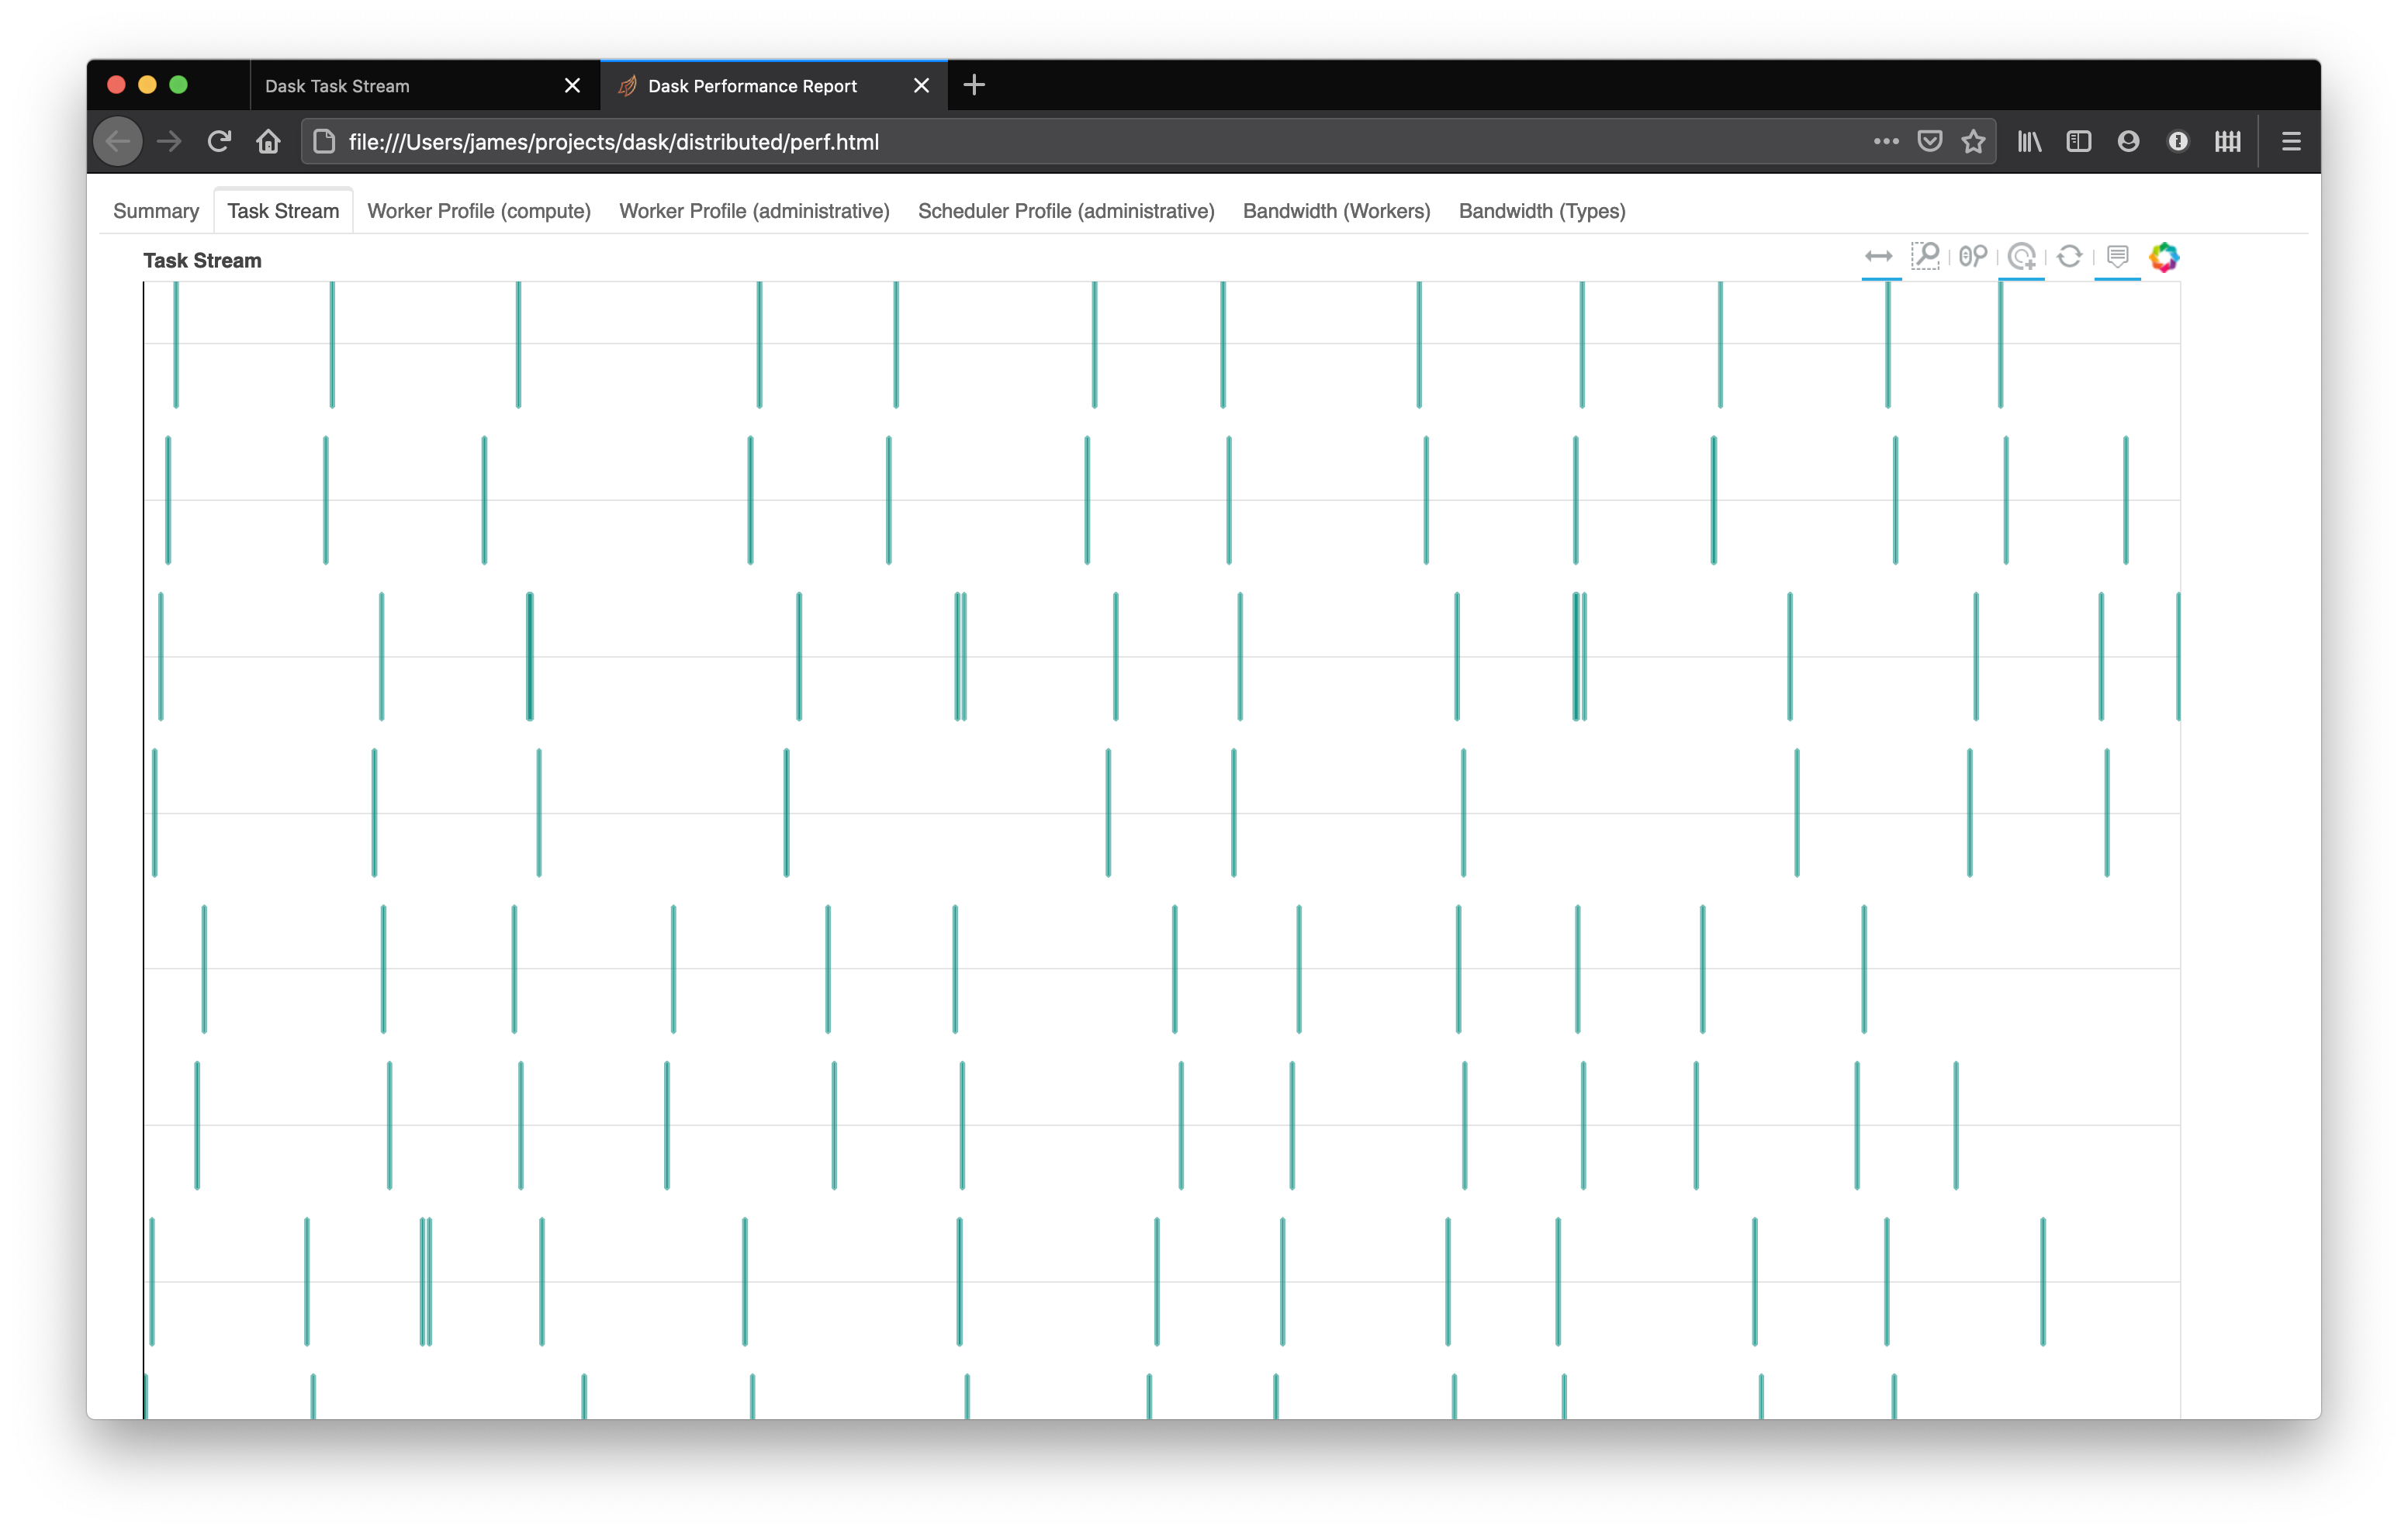The height and width of the screenshot is (1534, 2408).
Task: Open the page actions three-dot menu
Action: 1886,142
